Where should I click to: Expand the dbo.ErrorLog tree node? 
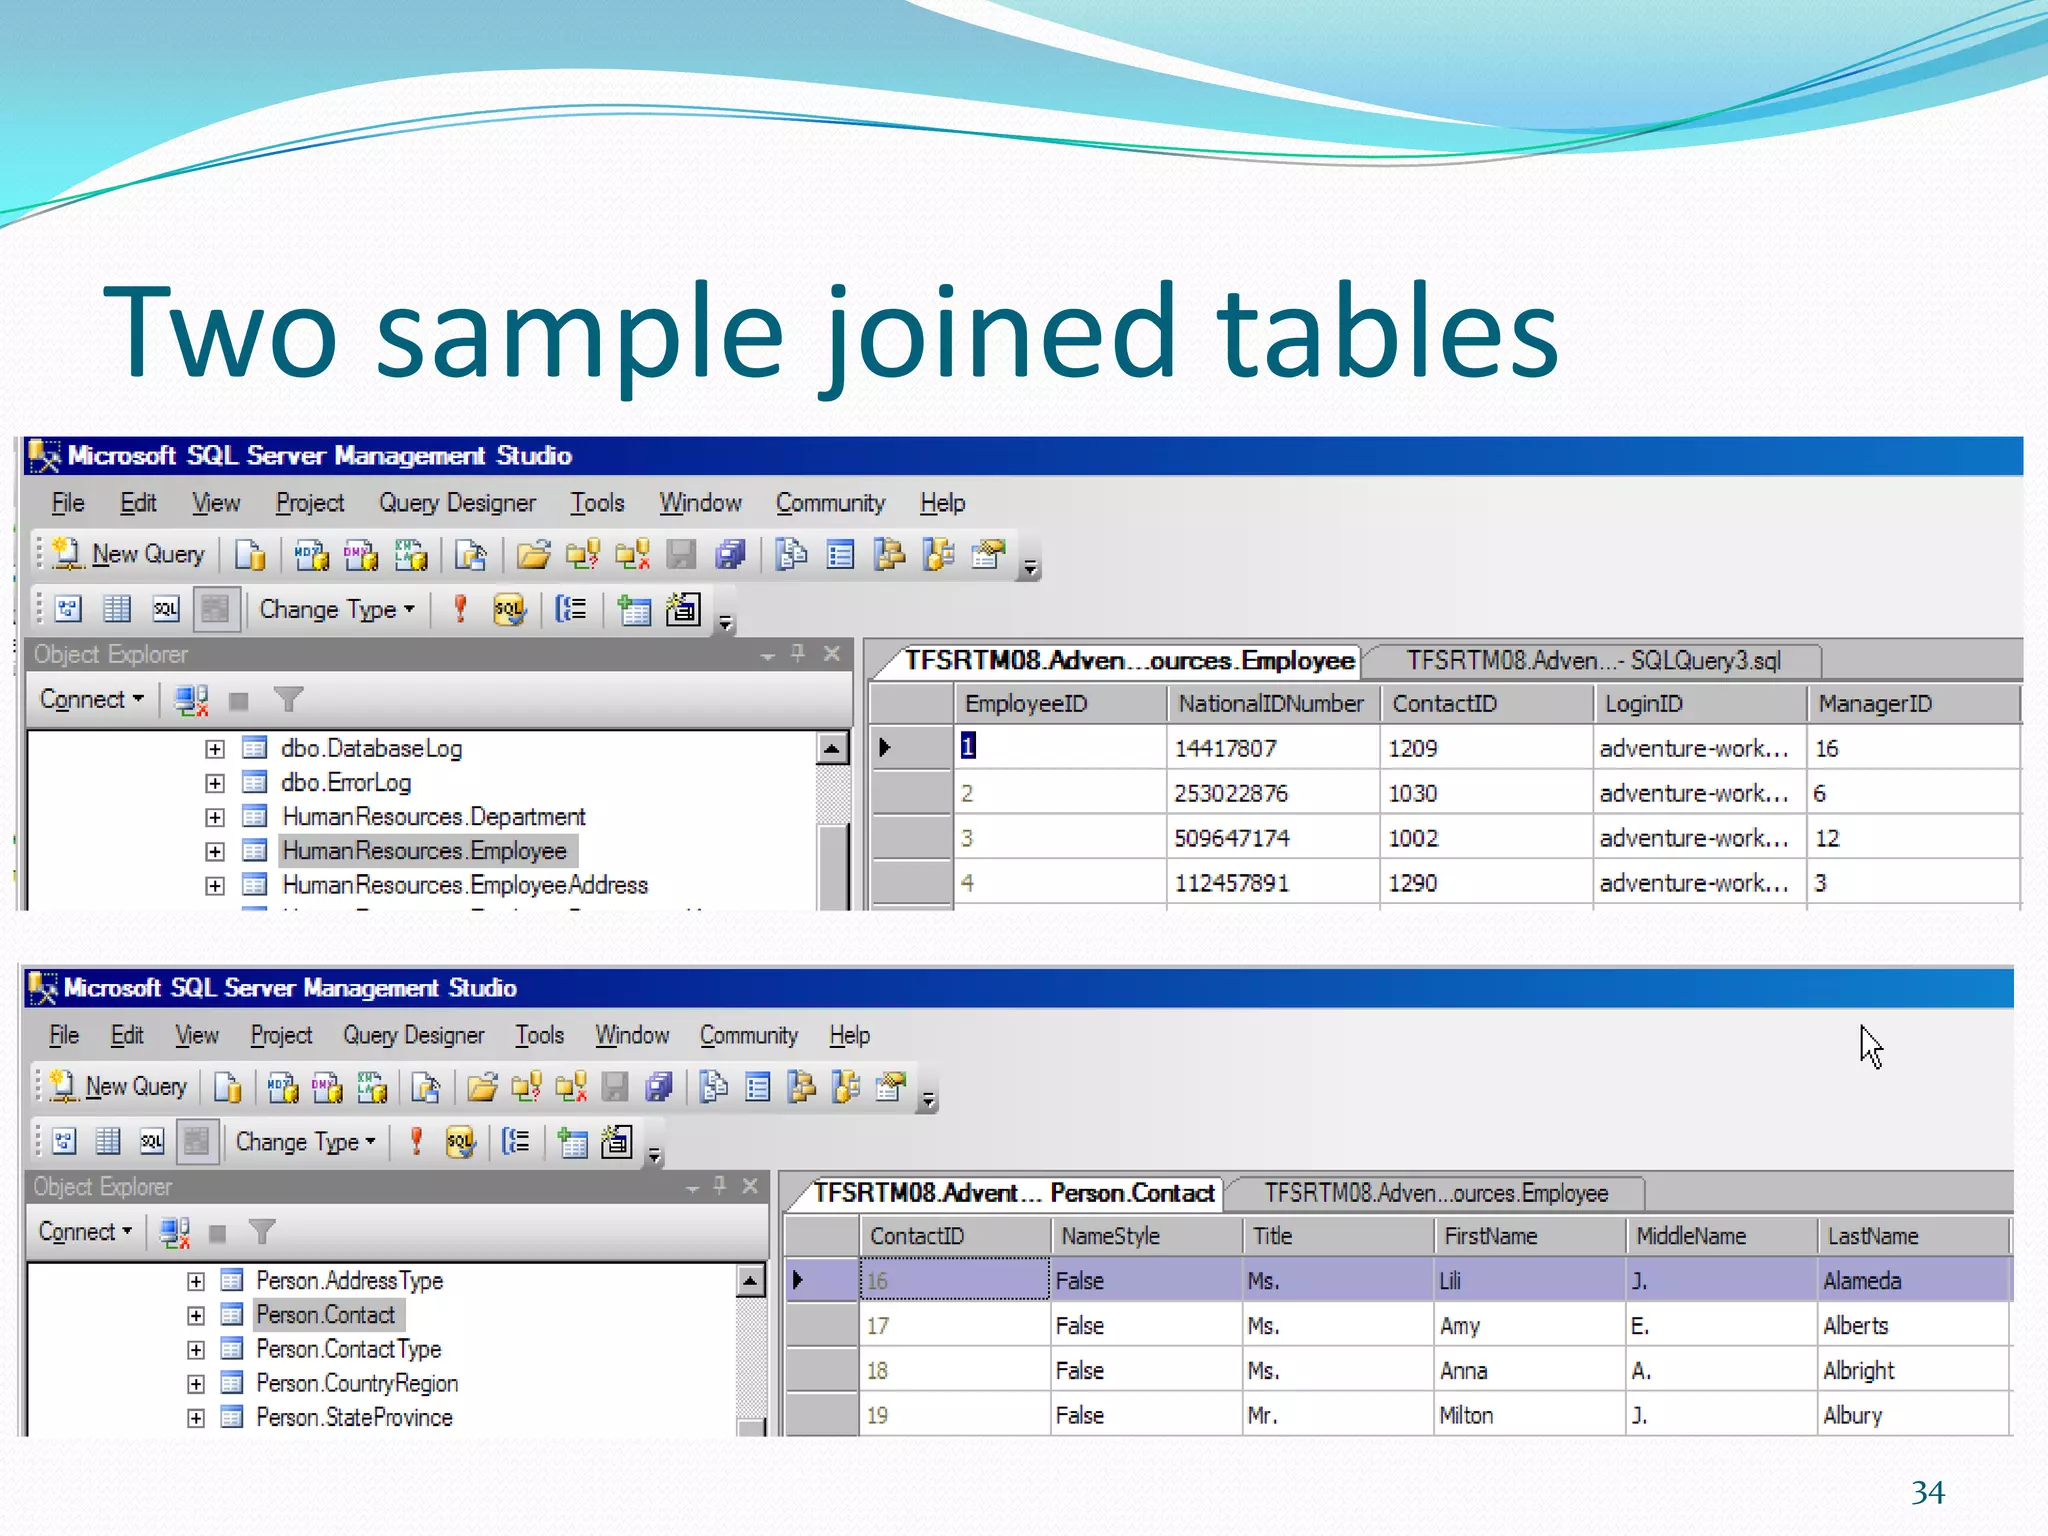point(215,782)
